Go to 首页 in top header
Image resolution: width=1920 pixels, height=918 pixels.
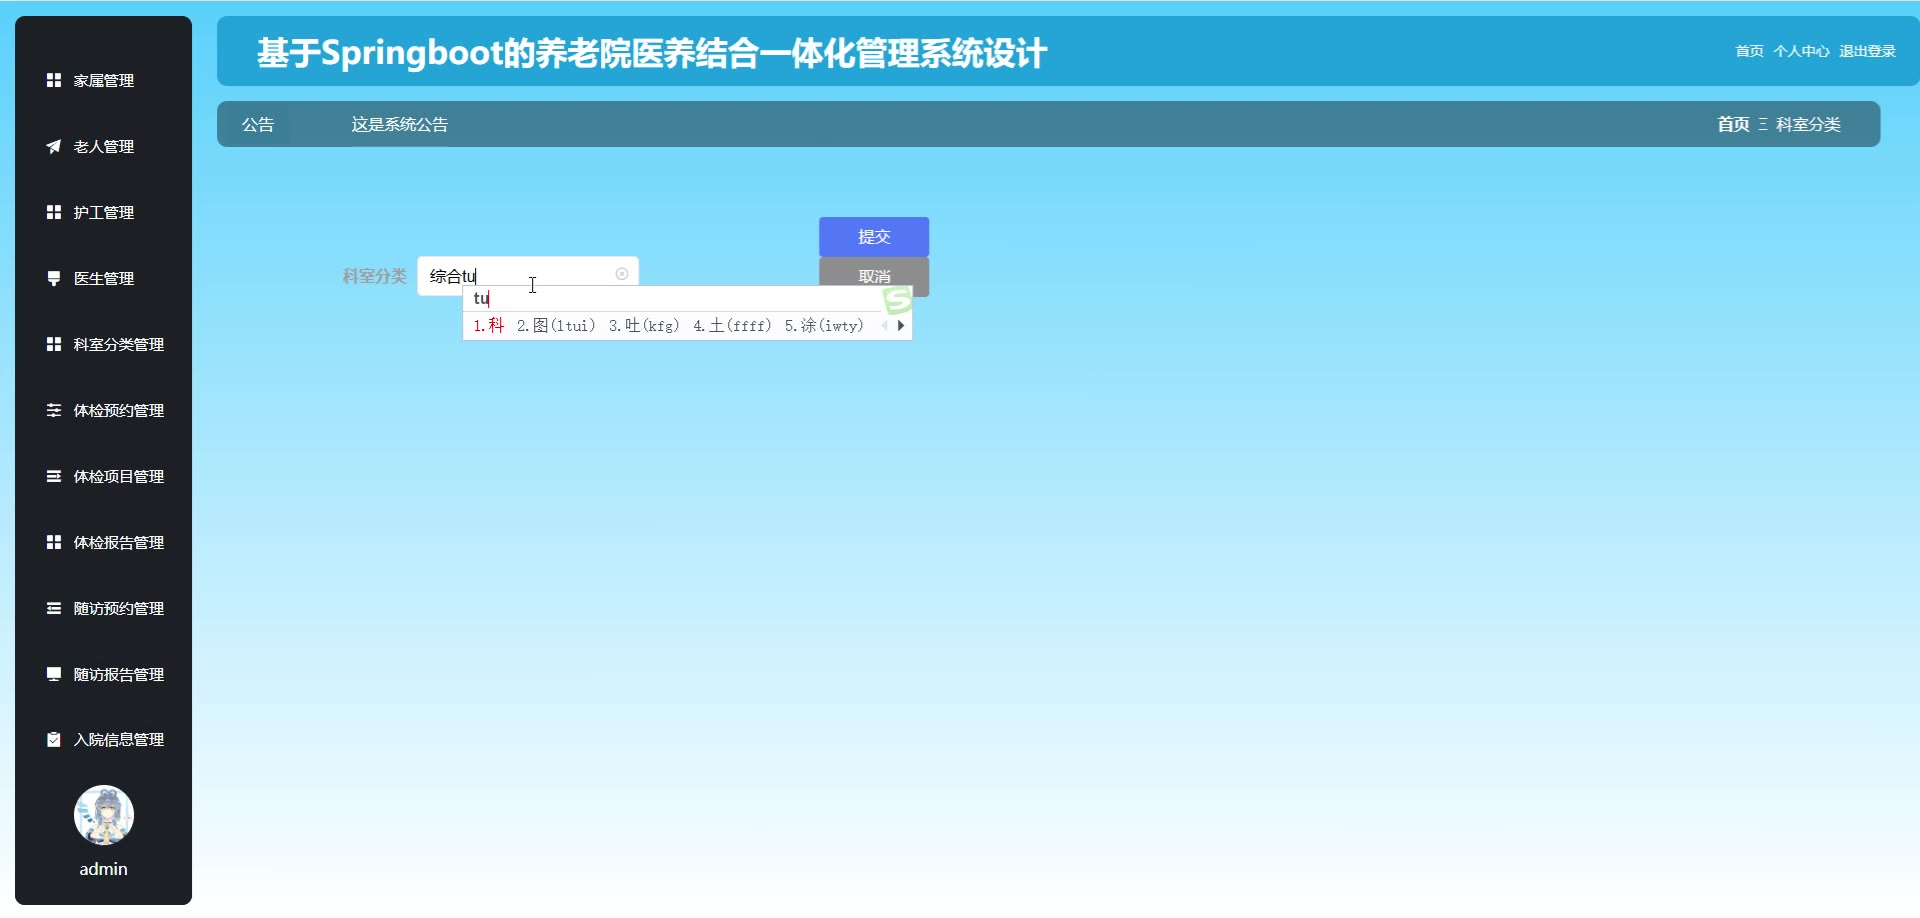point(1749,51)
